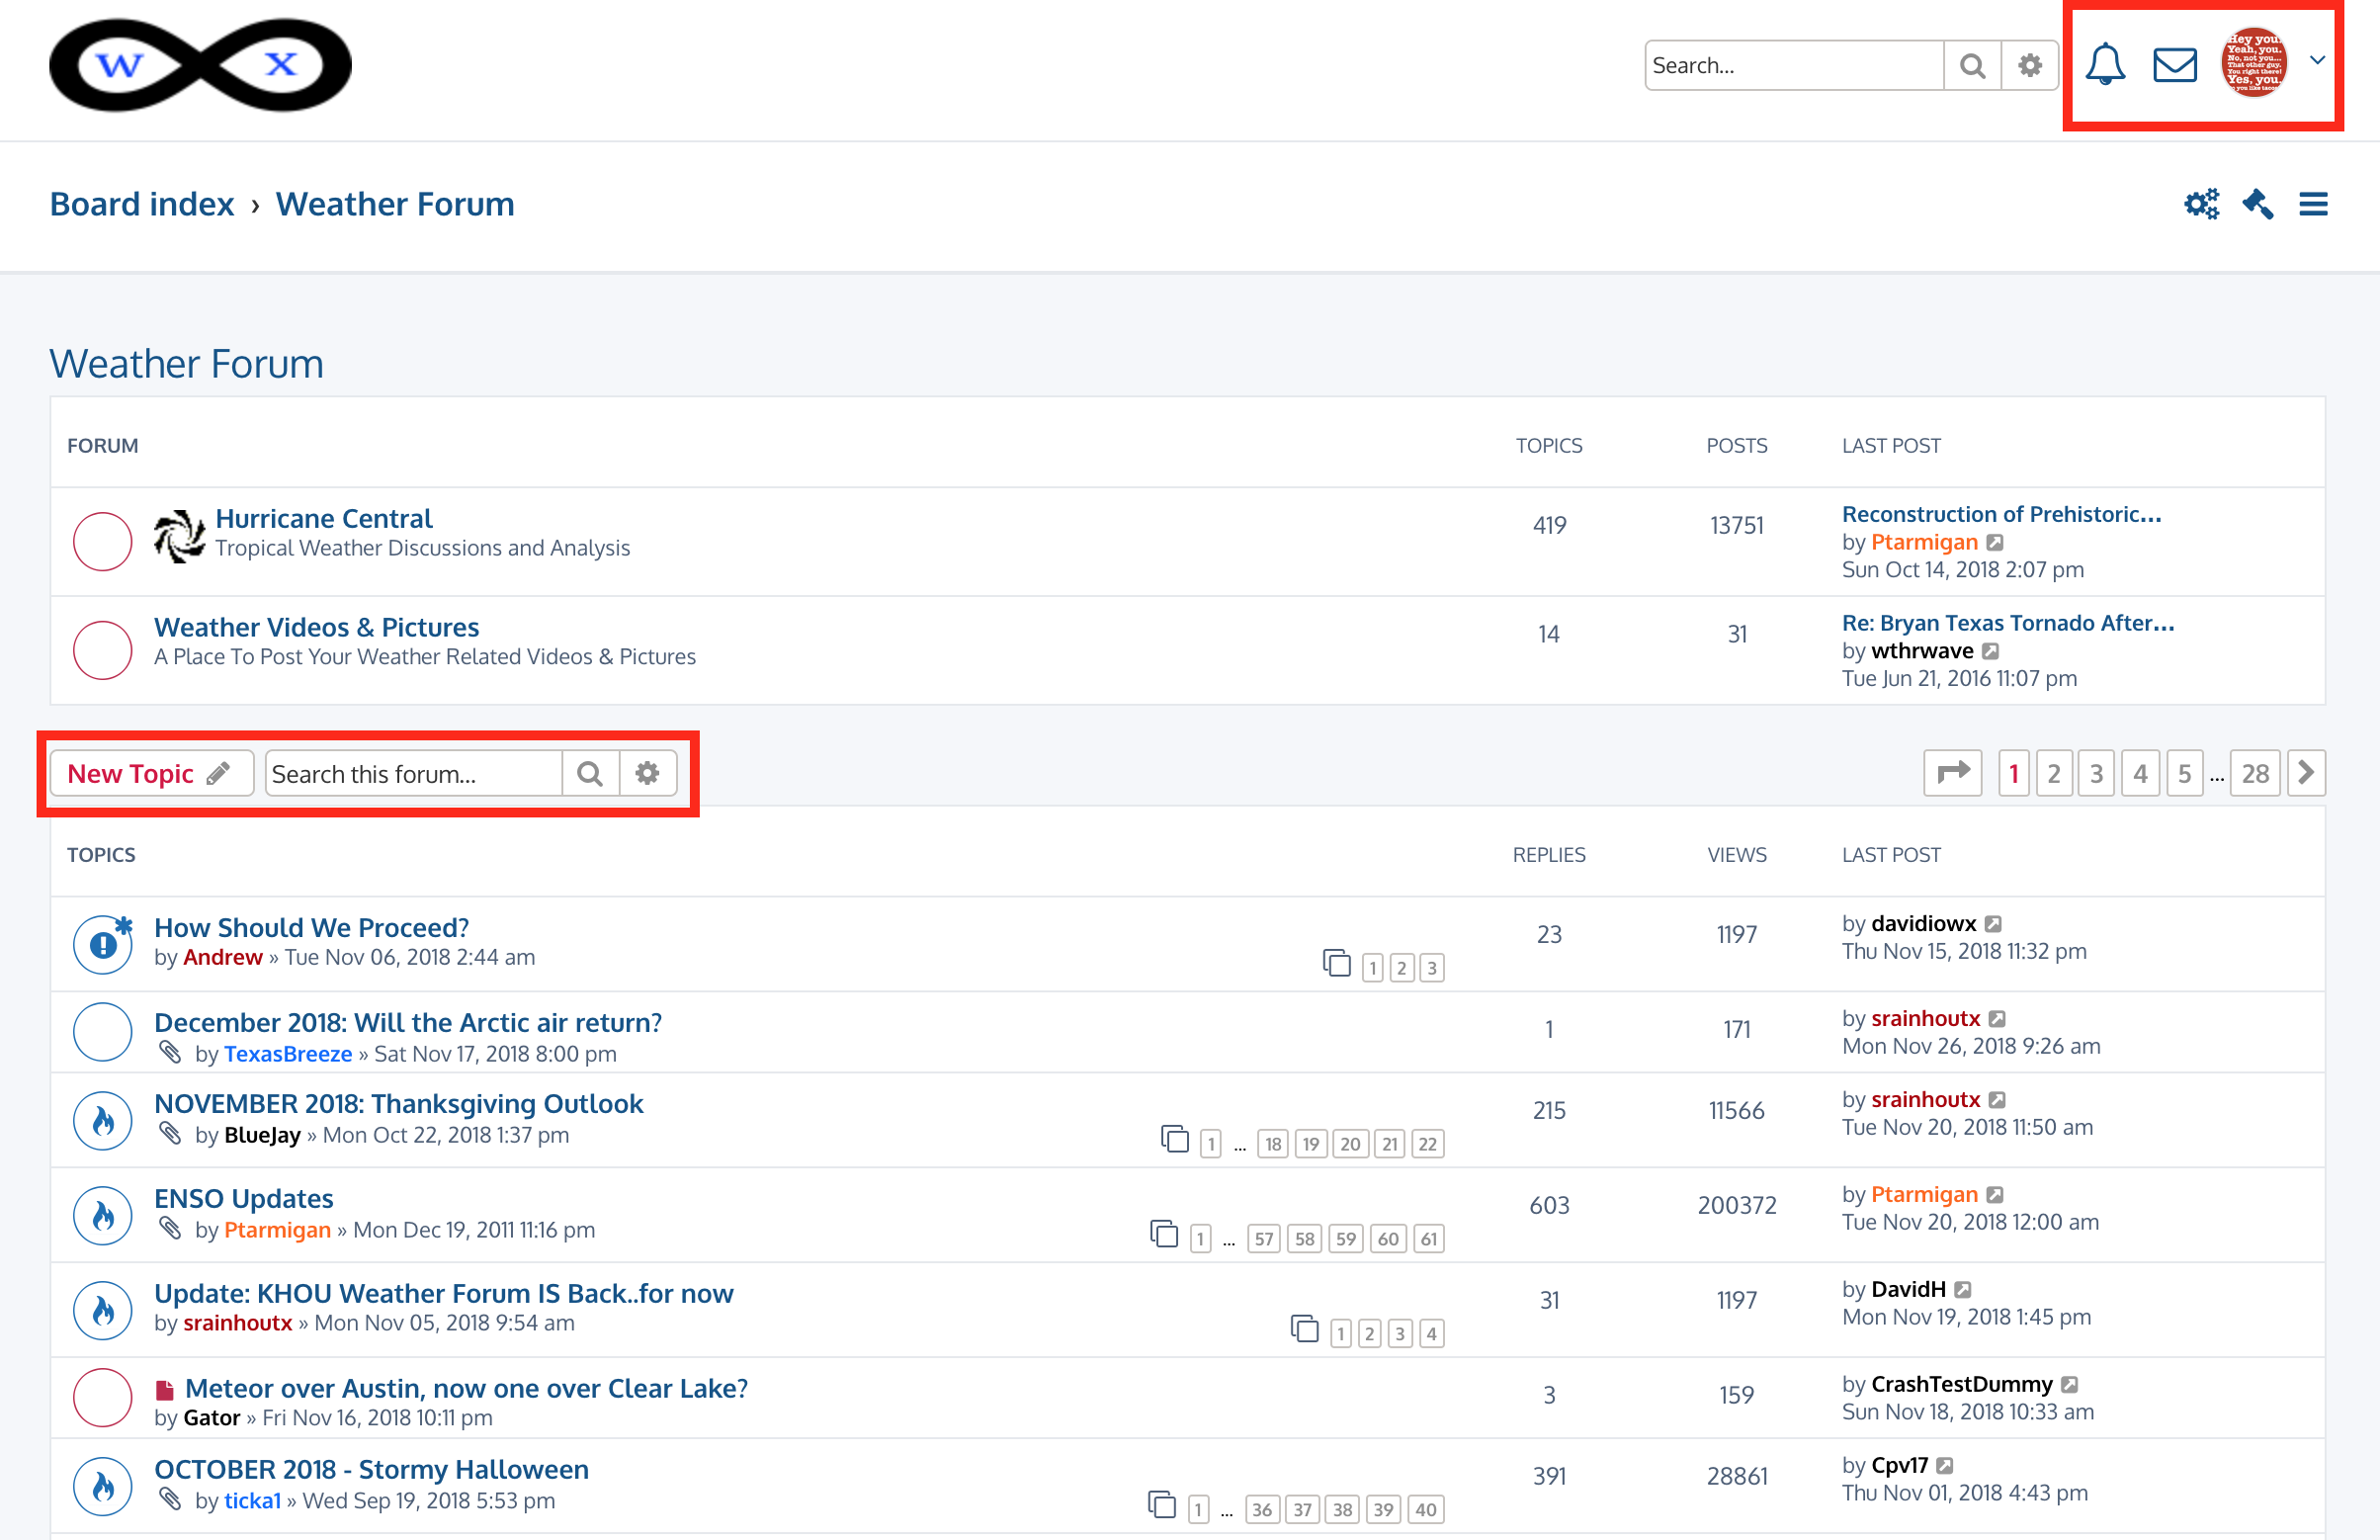This screenshot has width=2380, height=1540.
Task: Open ENSO Updates topic
Action: click(243, 1198)
